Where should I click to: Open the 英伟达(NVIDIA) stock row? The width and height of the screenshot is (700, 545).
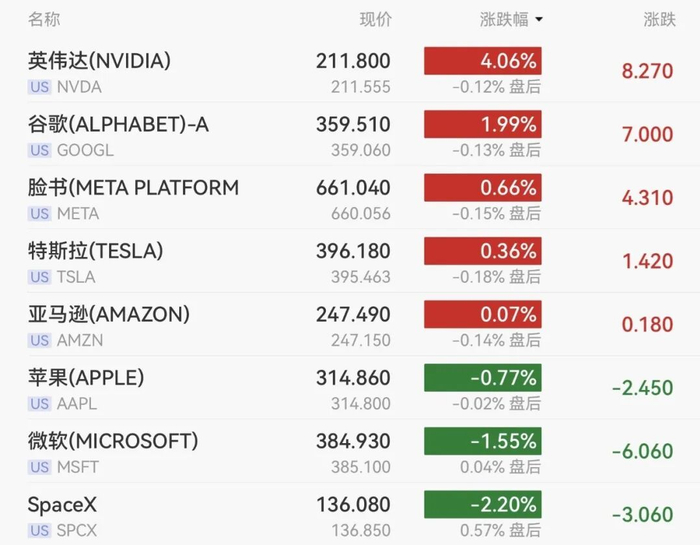(x=352, y=71)
